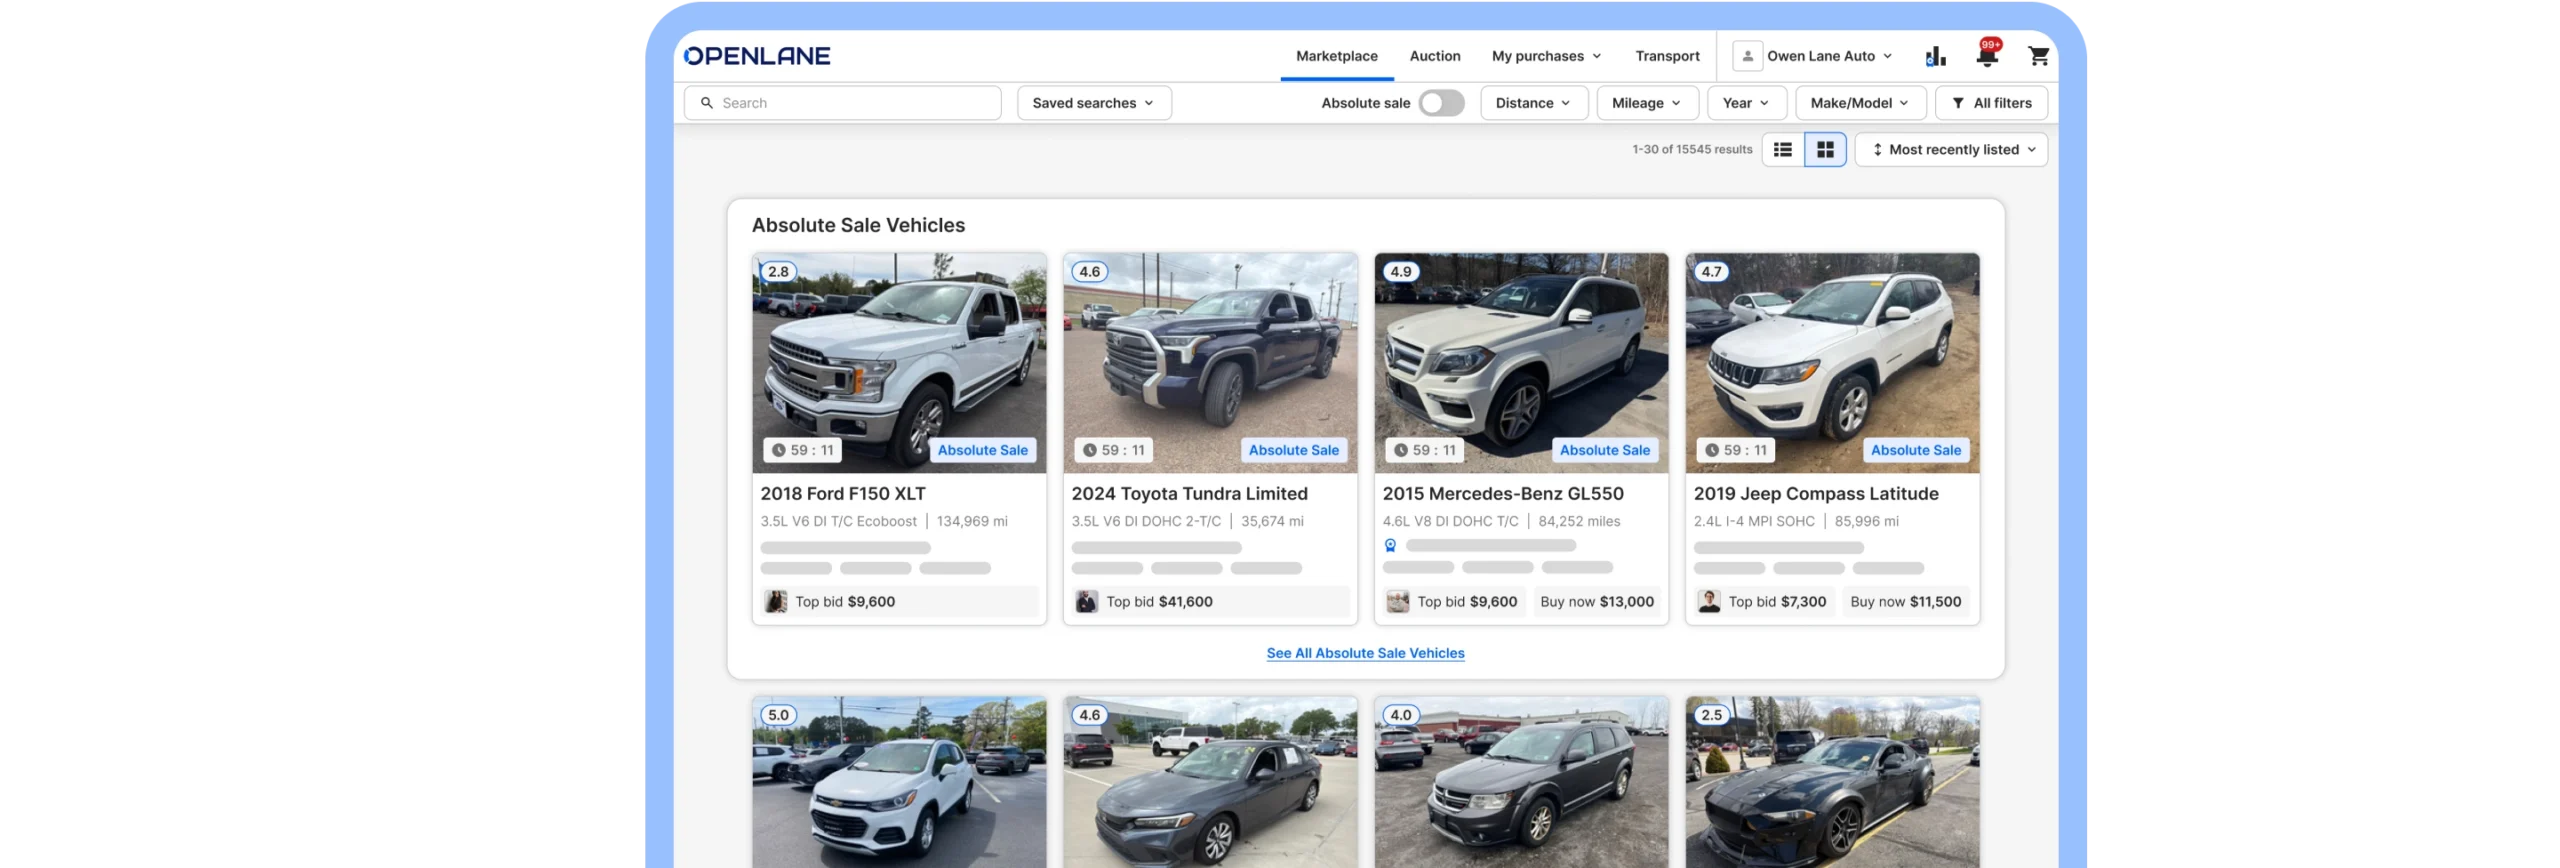The image size is (2560, 868).
Task: Click the OPENLANE logo
Action: (756, 56)
